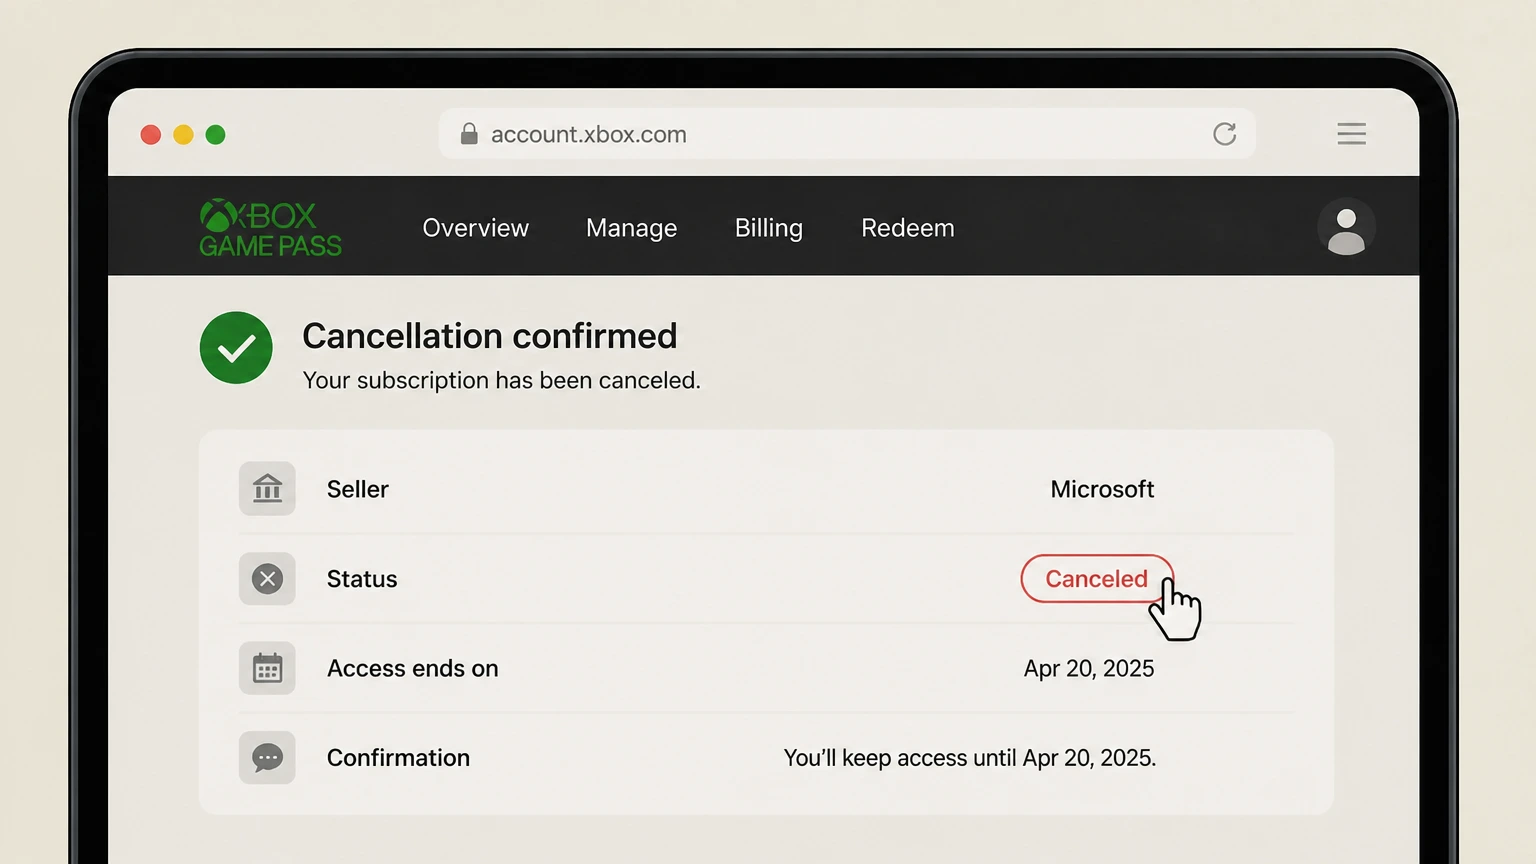
Task: Switch to the Billing tab
Action: tap(768, 228)
